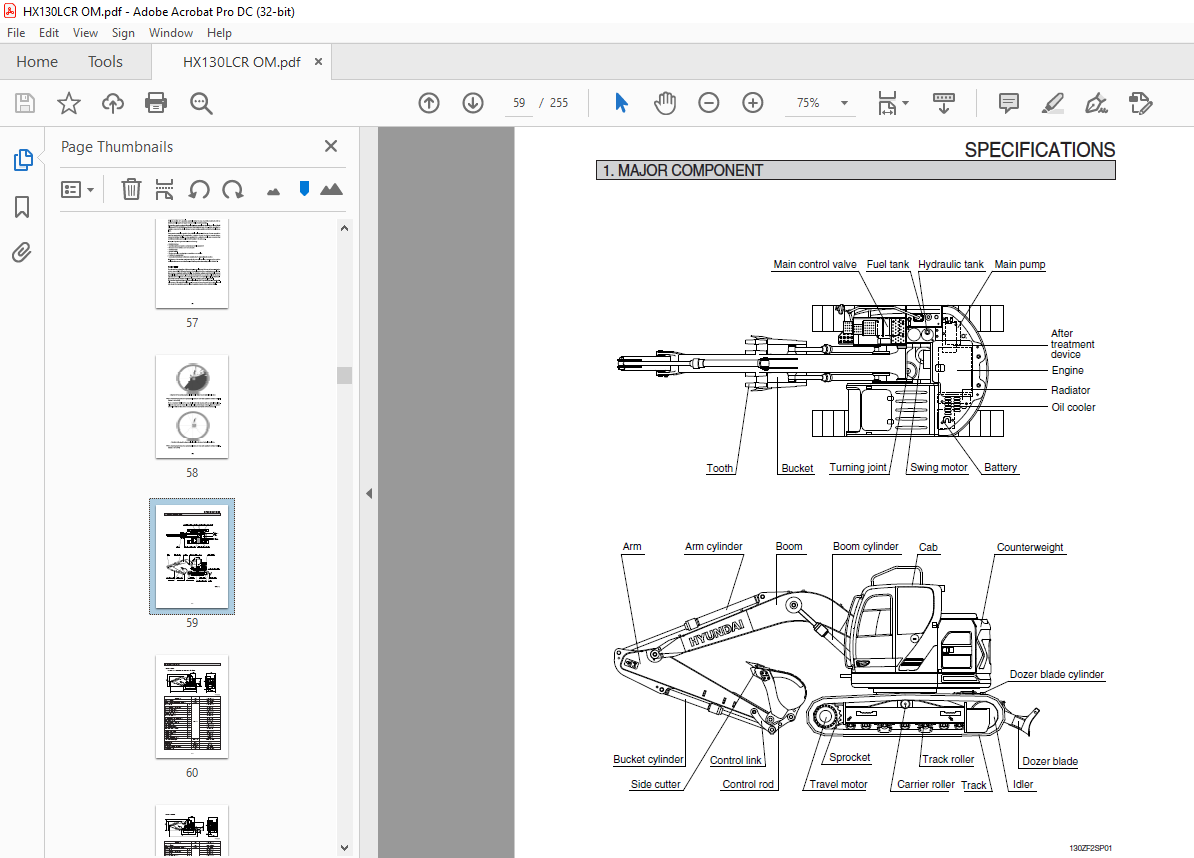
Task: Add a comment sticky note
Action: click(1009, 103)
